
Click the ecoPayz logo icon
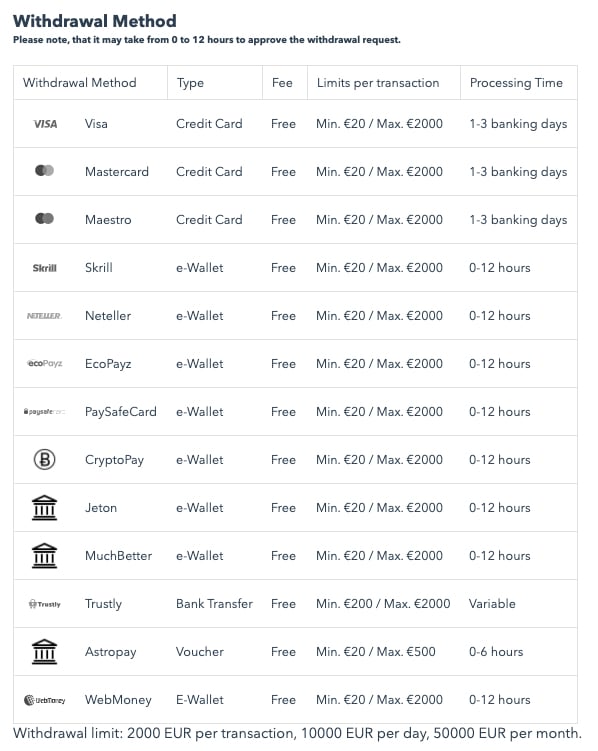pyautogui.click(x=45, y=364)
